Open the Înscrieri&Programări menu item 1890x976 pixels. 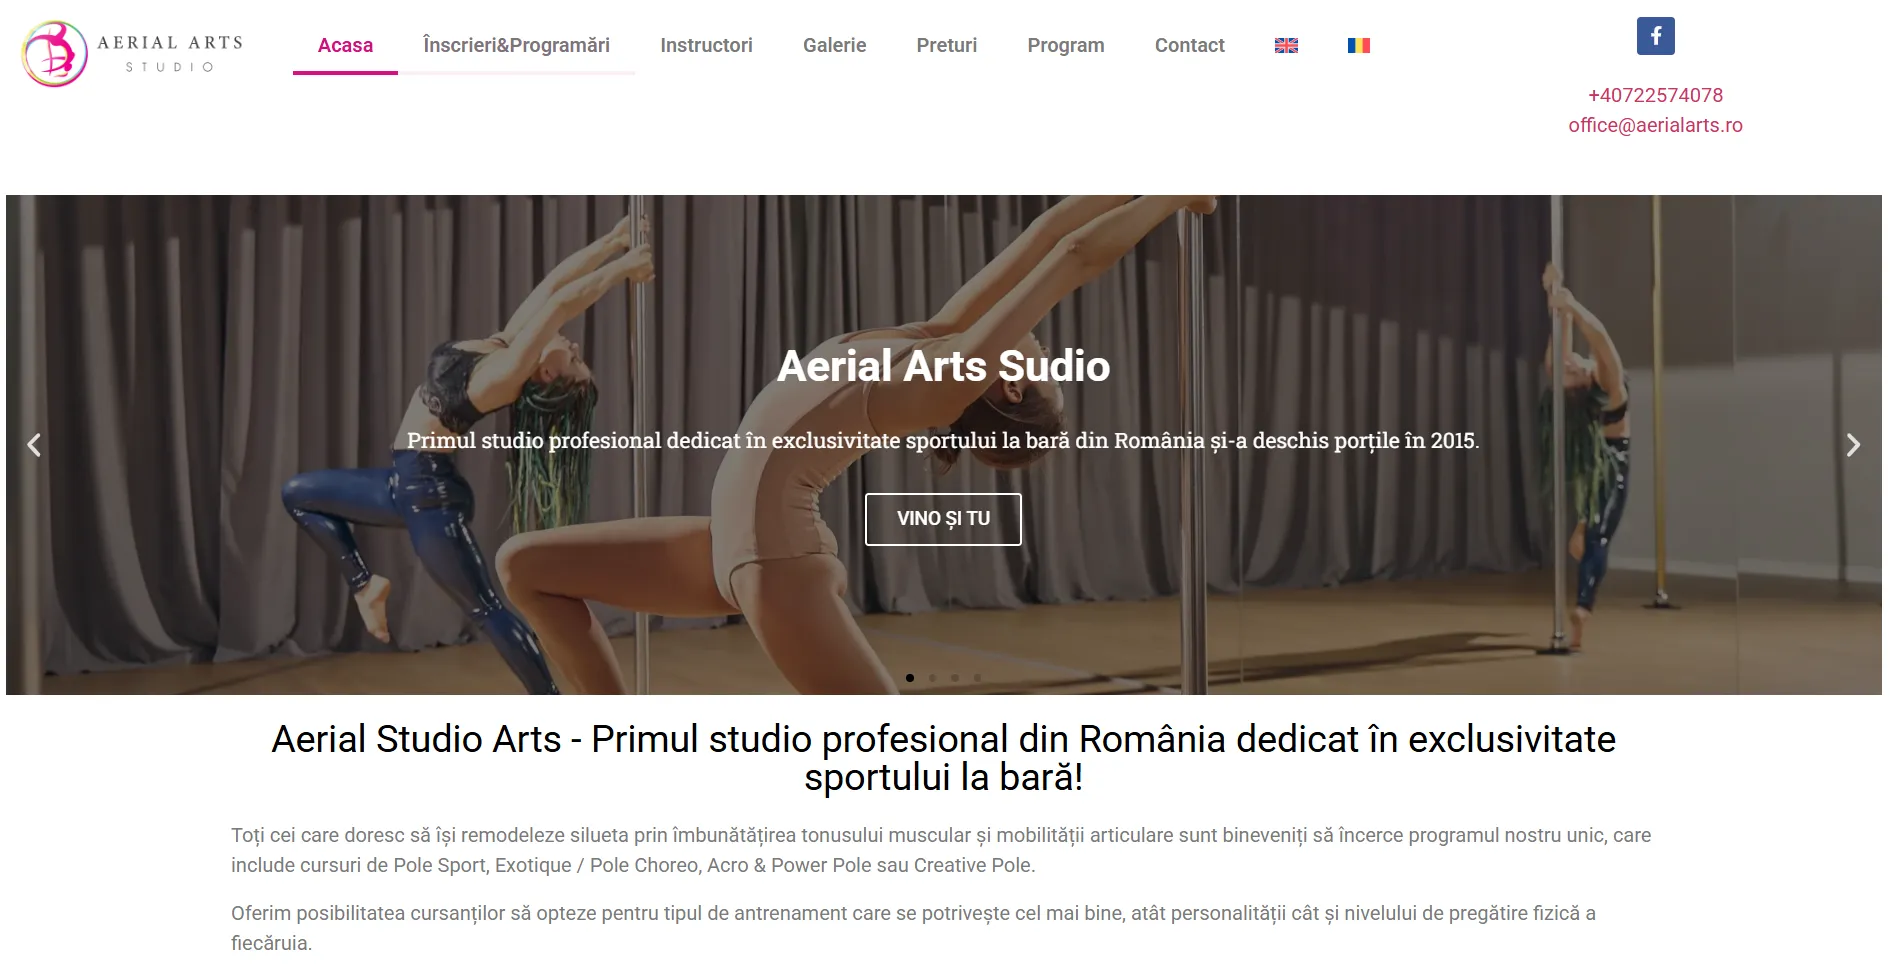click(516, 45)
